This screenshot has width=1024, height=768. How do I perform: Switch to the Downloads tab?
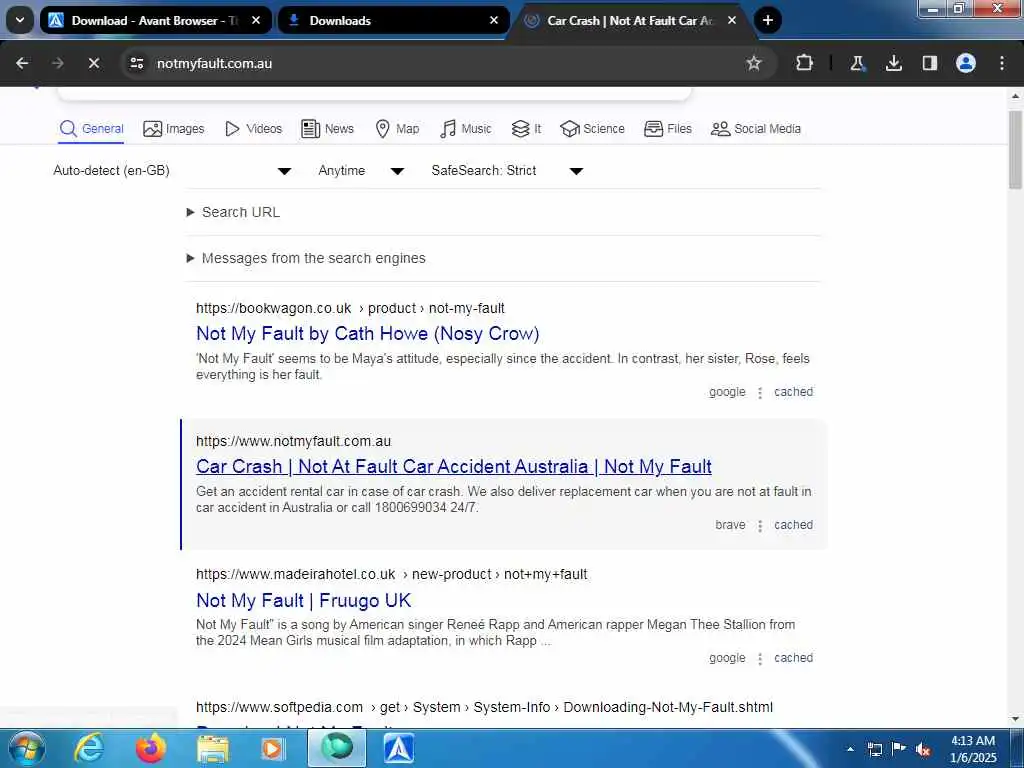(x=392, y=20)
